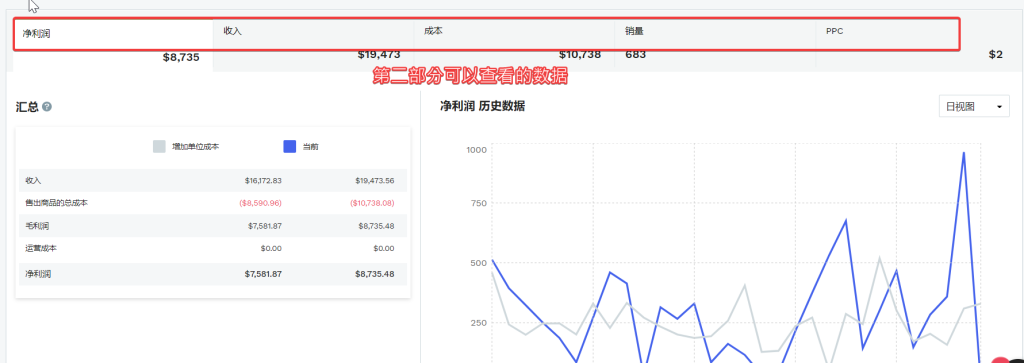The width and height of the screenshot is (1024, 363).
Task: Open the PPC metric tab
Action: point(914,45)
